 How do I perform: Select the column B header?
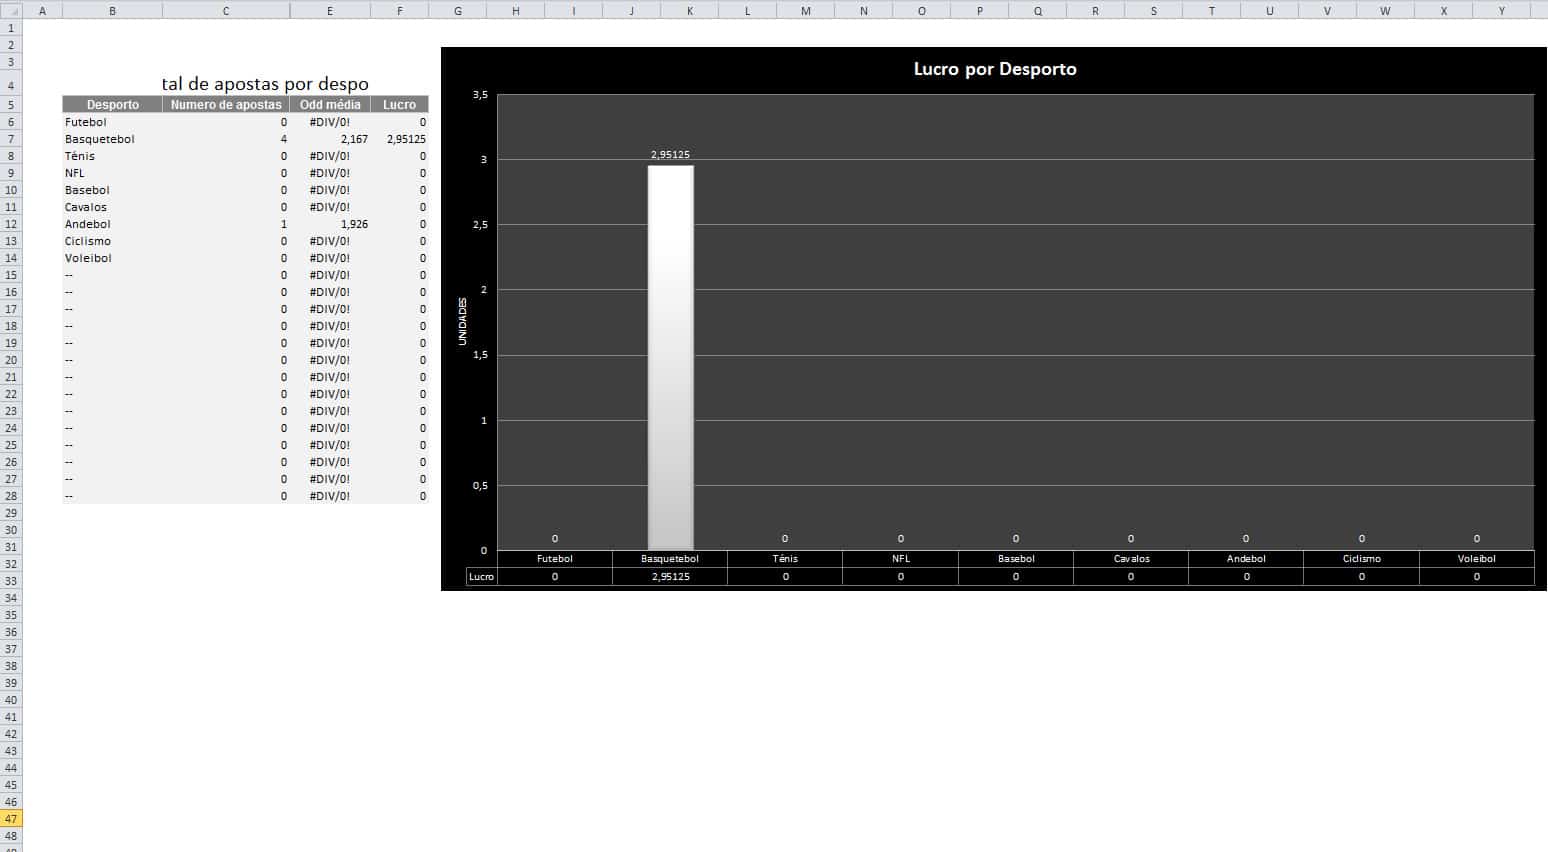(112, 11)
